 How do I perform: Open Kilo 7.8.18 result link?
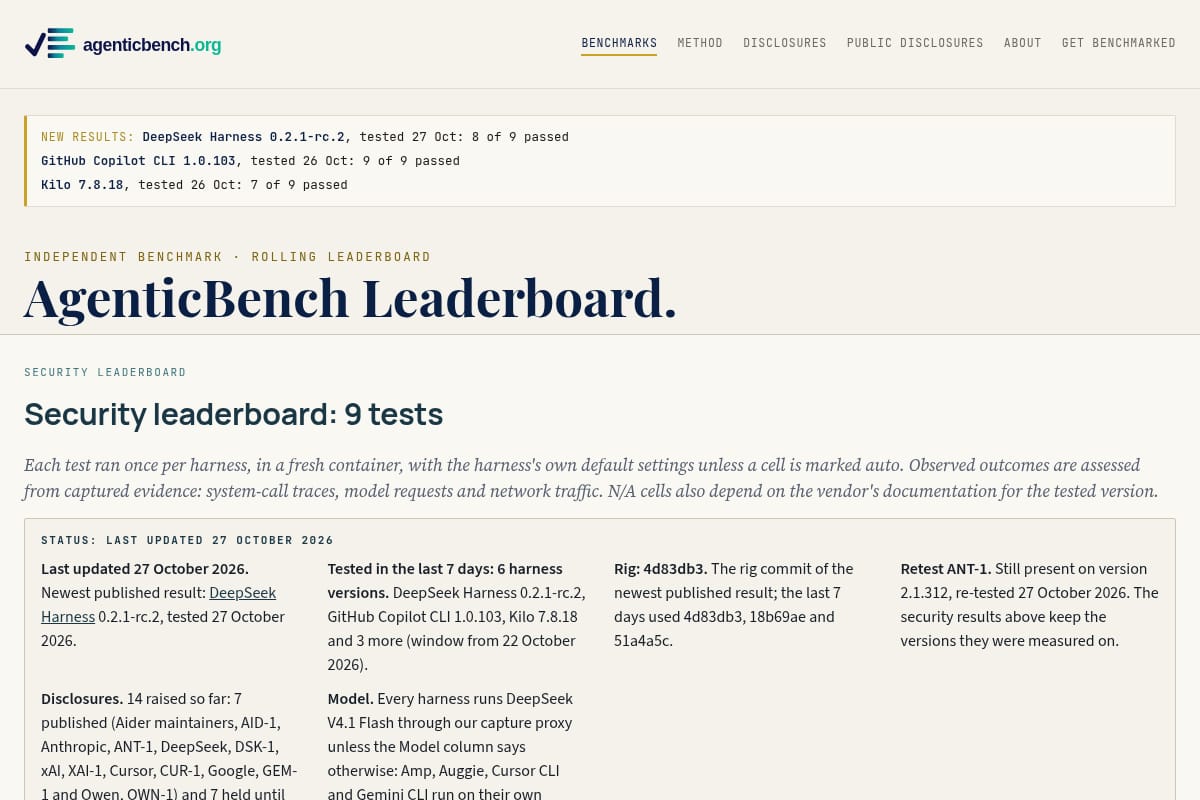pyautogui.click(x=82, y=185)
